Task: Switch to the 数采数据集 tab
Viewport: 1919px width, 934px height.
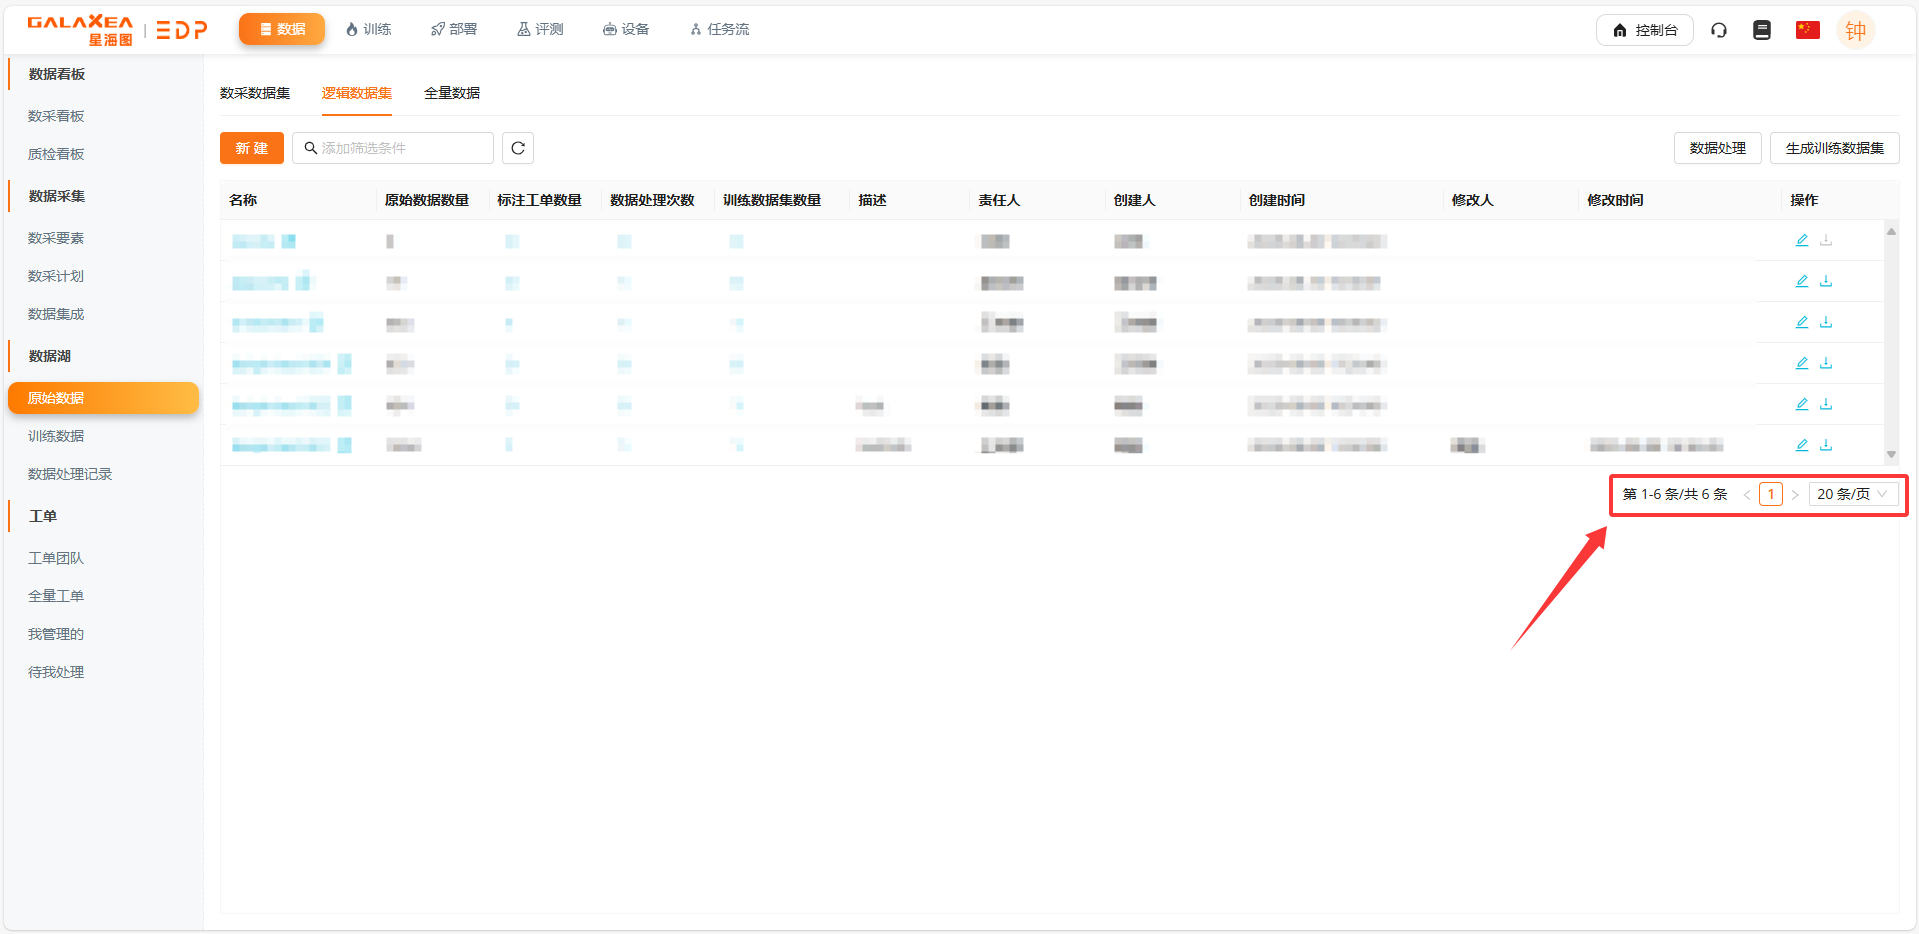Action: (255, 93)
